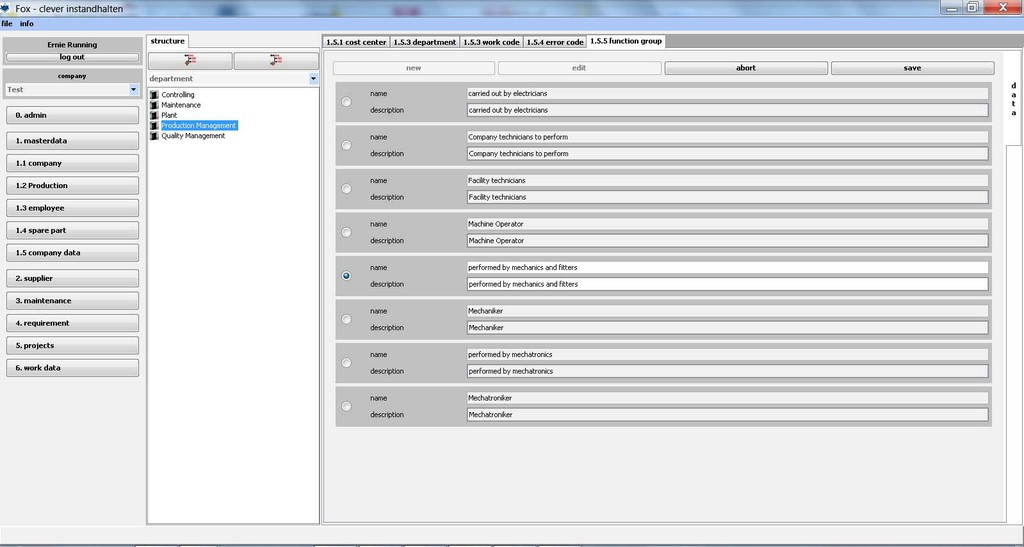Open the 1.5 company data section

pyautogui.click(x=72, y=253)
